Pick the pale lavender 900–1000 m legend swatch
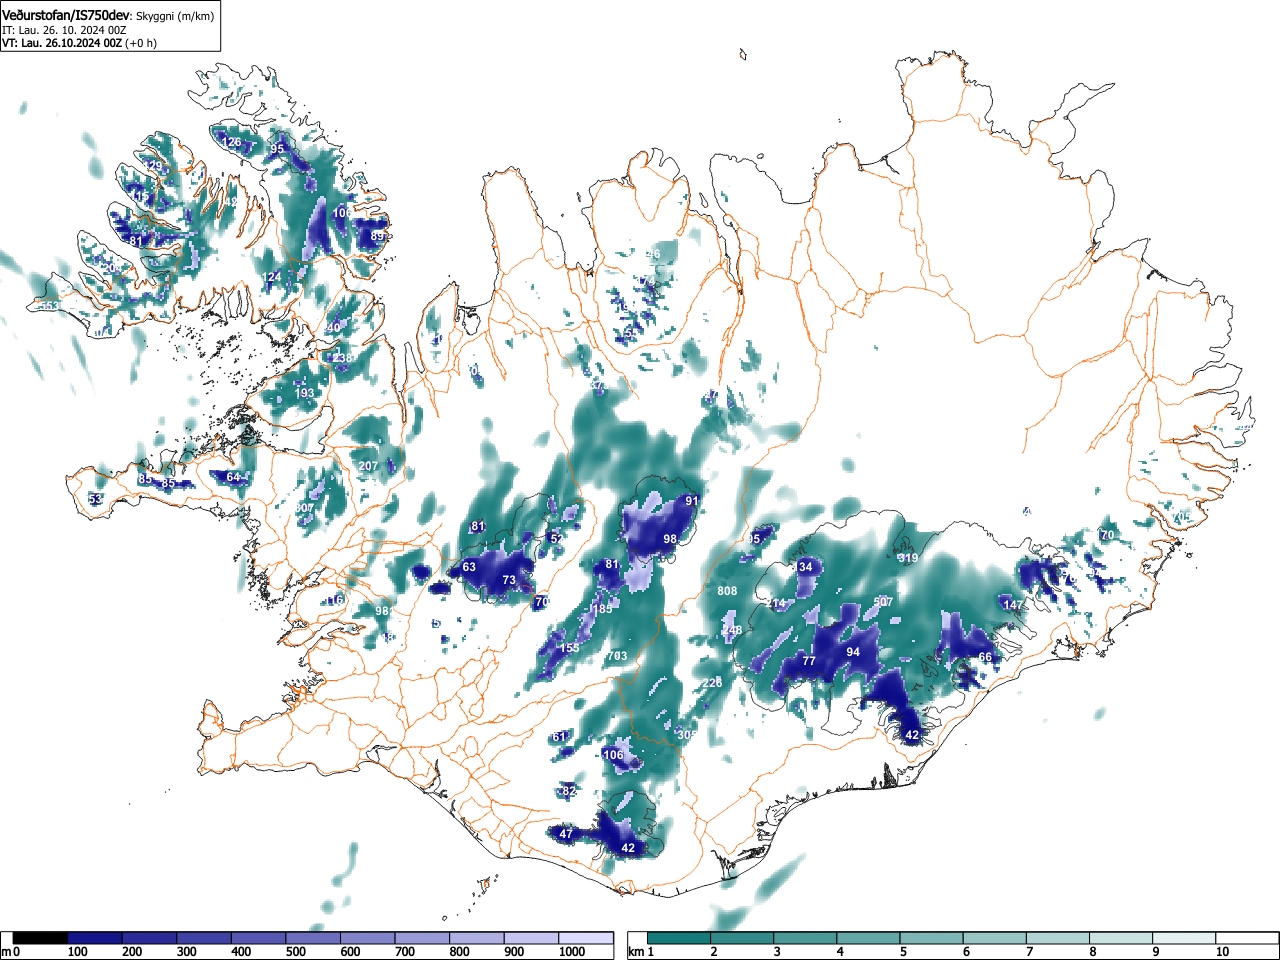The width and height of the screenshot is (1280, 960). (x=531, y=938)
